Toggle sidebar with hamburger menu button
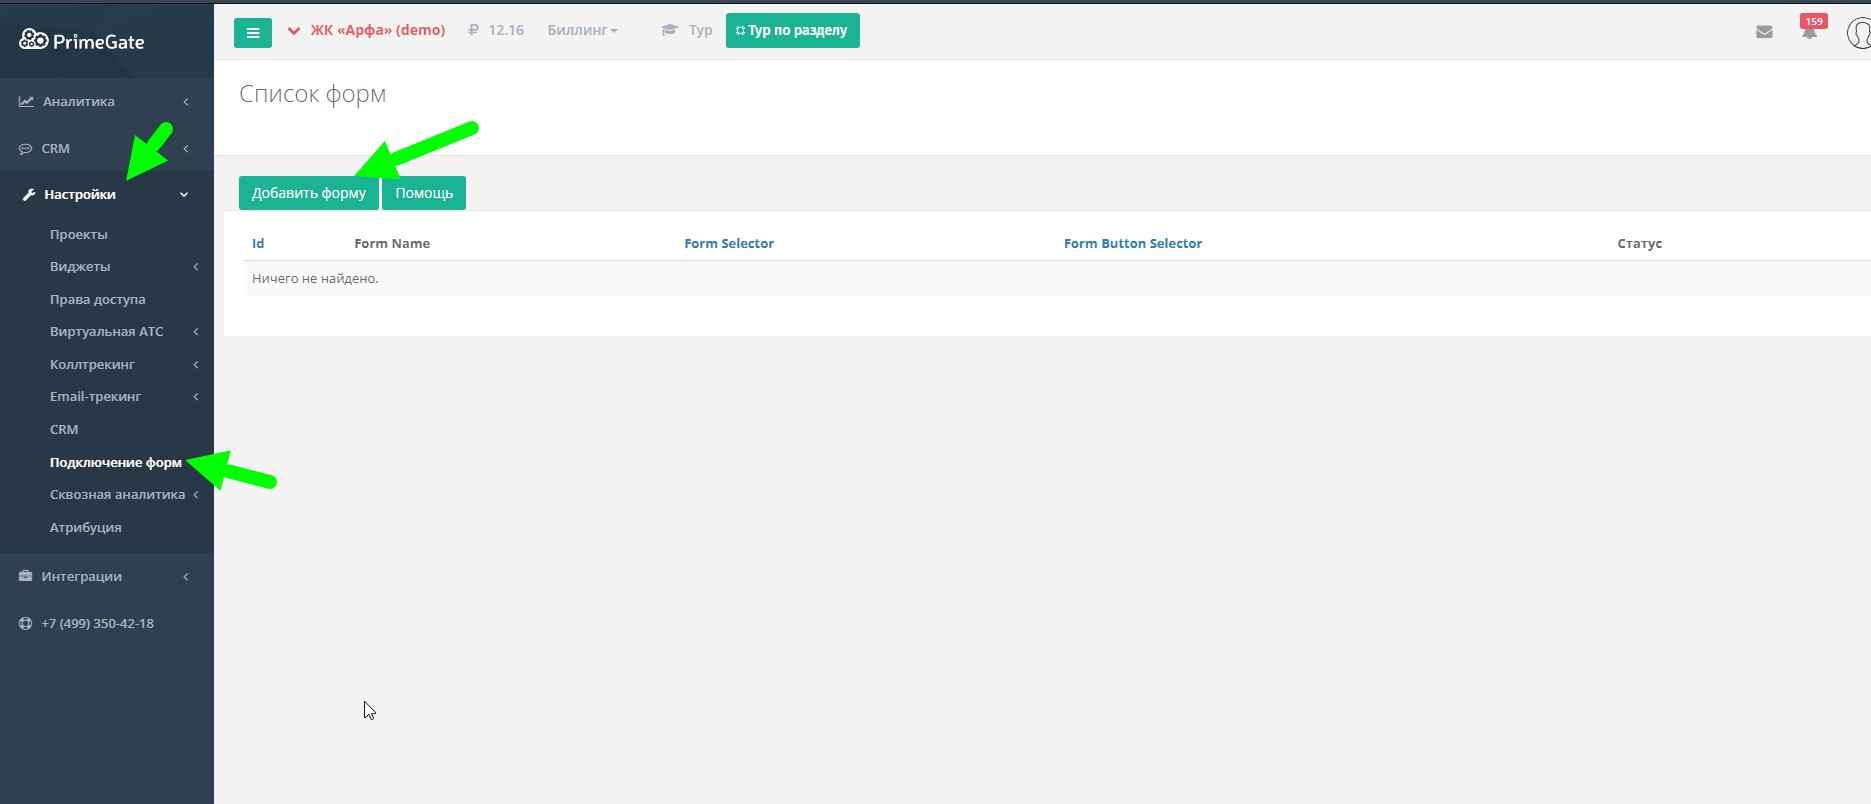 point(253,32)
